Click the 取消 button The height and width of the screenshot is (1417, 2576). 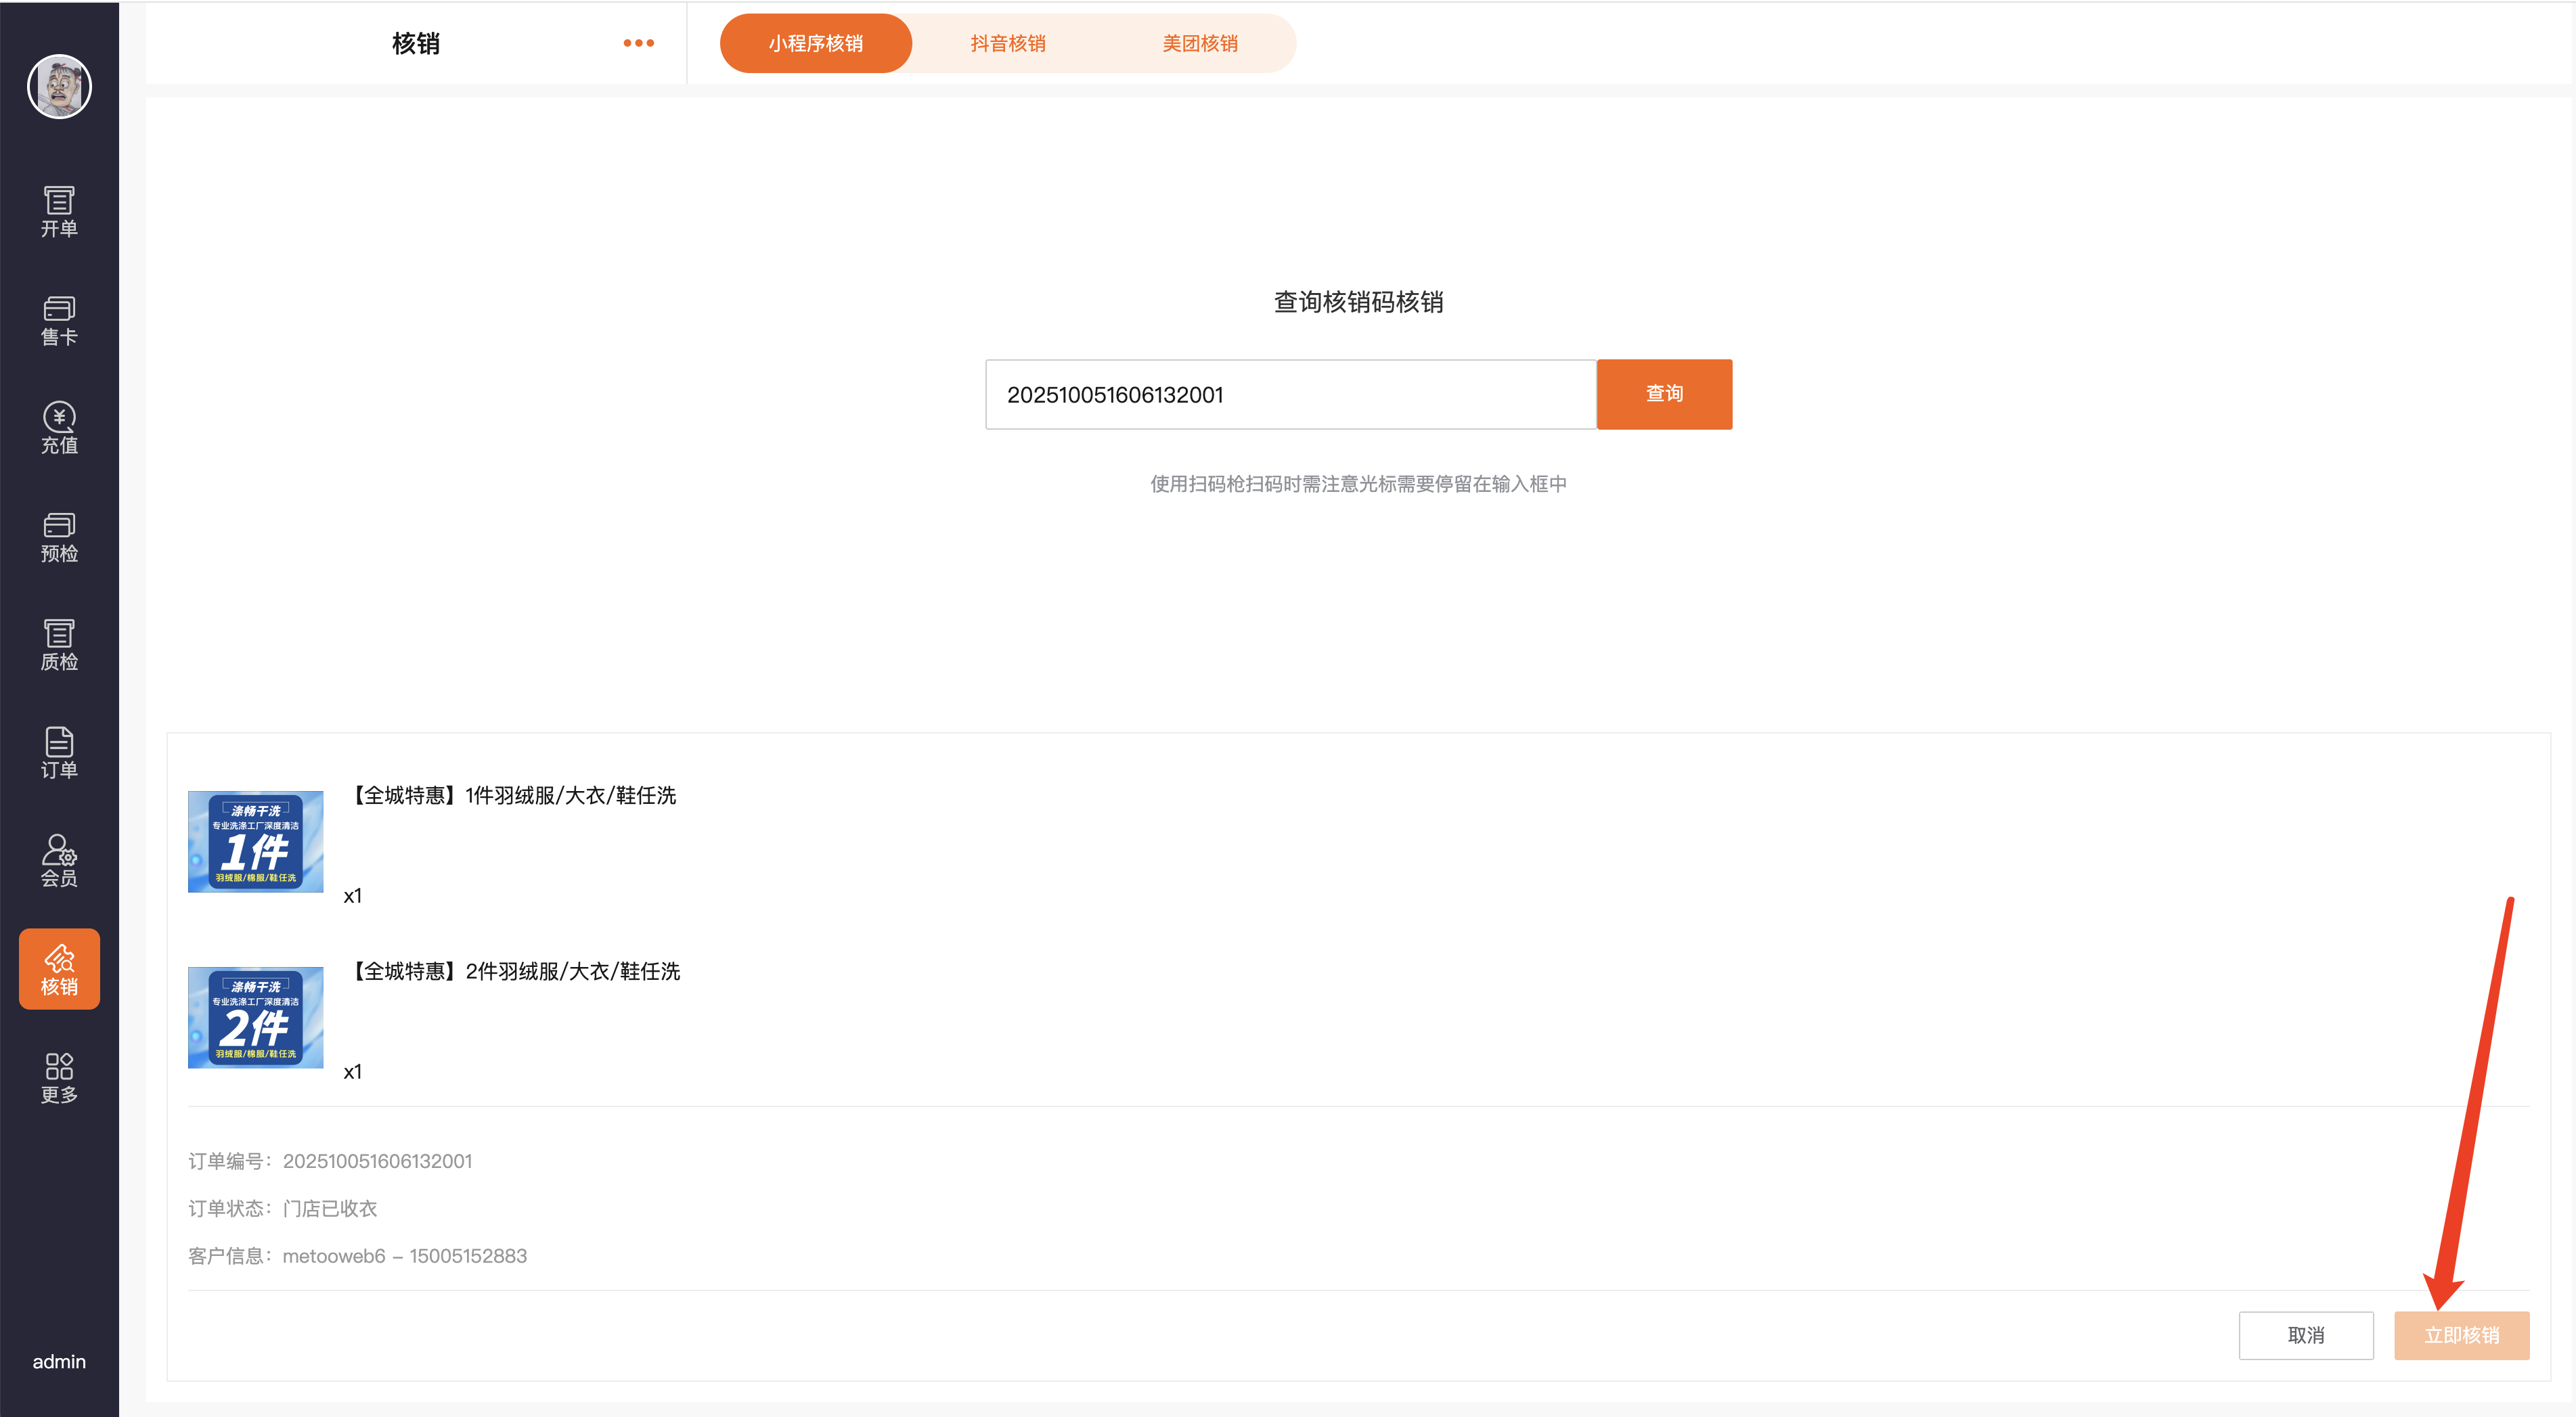[x=2305, y=1335]
